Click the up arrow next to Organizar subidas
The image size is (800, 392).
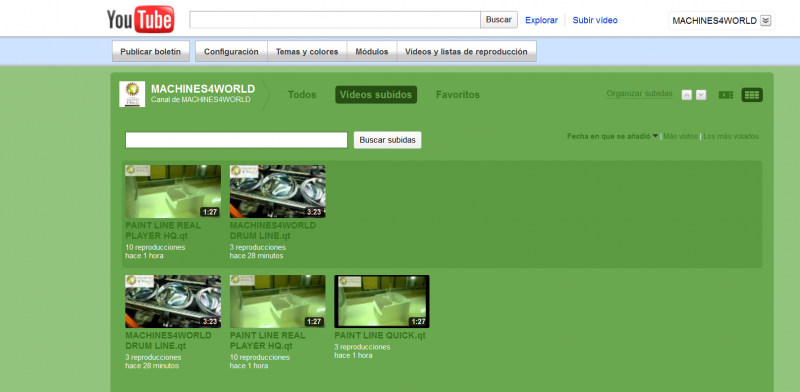pos(687,95)
